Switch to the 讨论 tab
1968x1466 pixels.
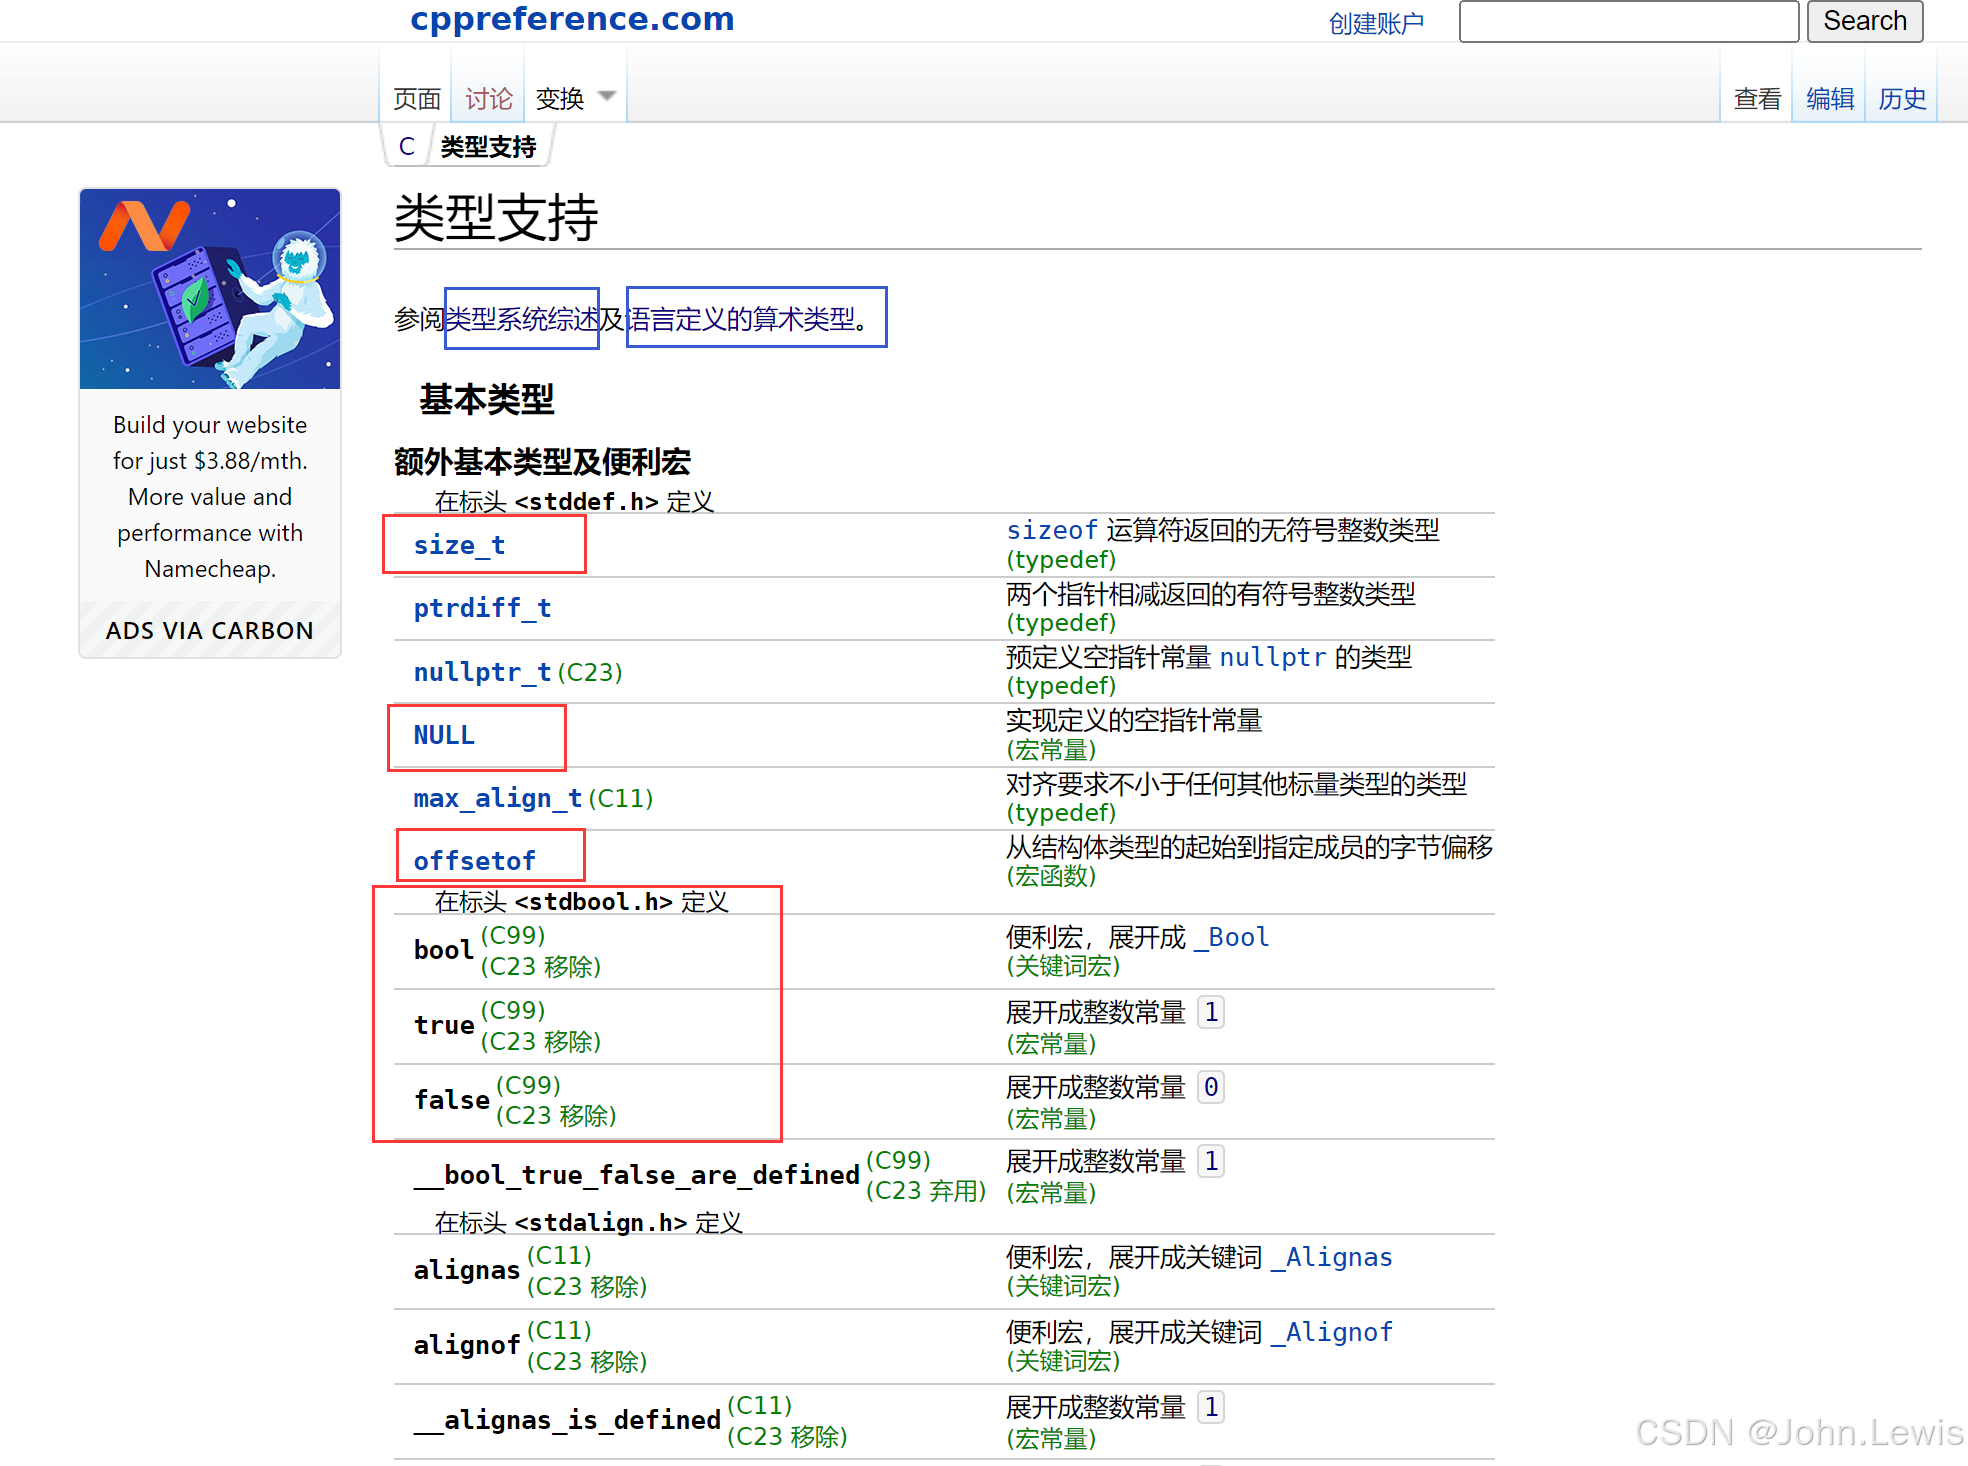tap(488, 99)
